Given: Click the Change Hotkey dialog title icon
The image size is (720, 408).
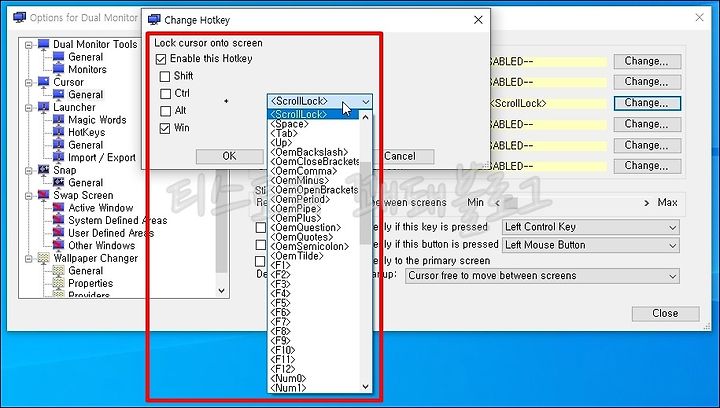Looking at the screenshot, I should 154,20.
